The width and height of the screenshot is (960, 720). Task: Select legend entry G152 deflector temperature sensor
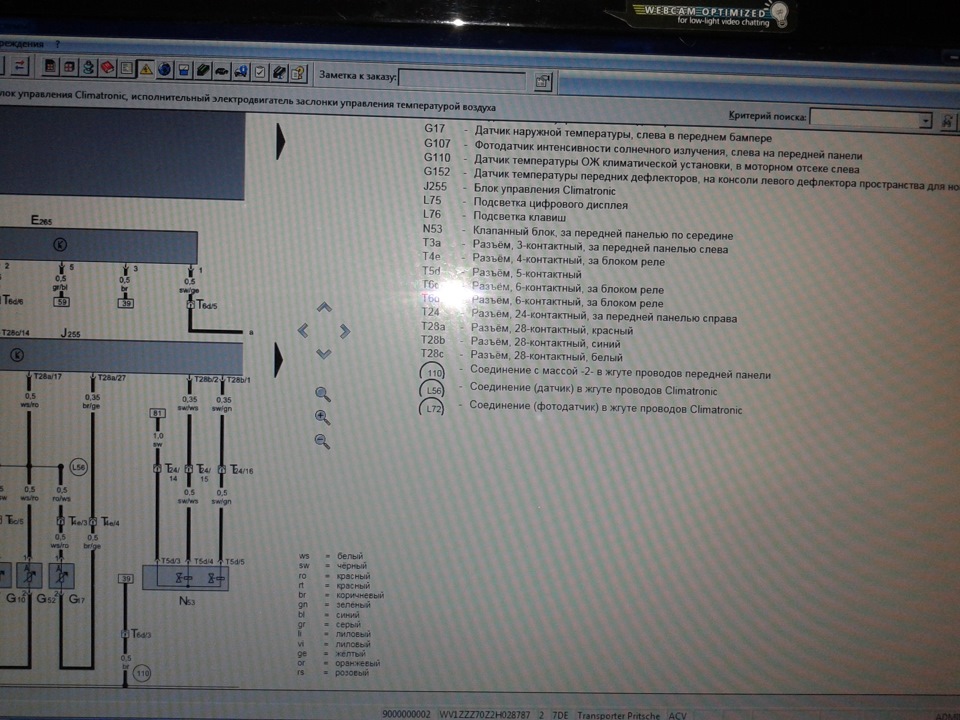point(691,178)
